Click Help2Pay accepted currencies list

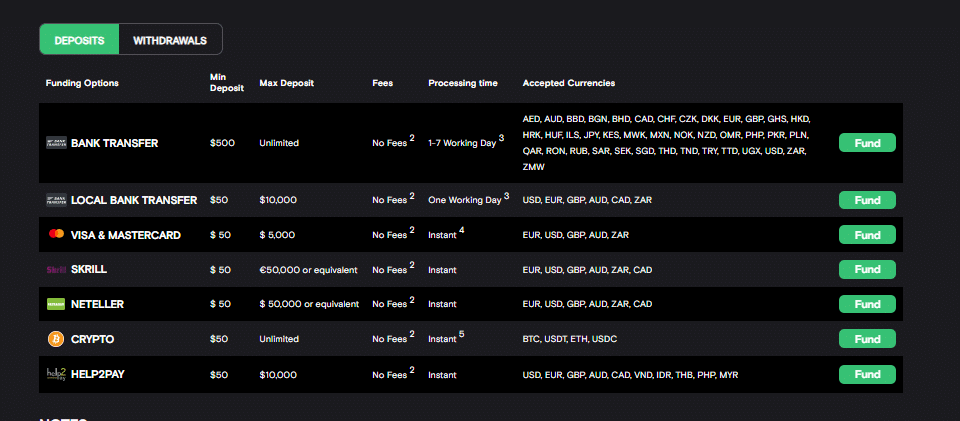click(x=631, y=374)
